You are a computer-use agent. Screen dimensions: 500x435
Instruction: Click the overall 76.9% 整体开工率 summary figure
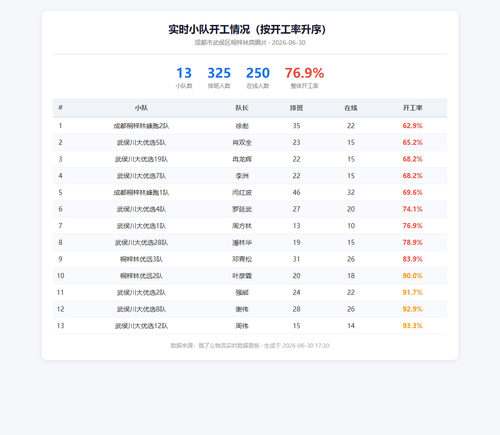[x=304, y=73]
